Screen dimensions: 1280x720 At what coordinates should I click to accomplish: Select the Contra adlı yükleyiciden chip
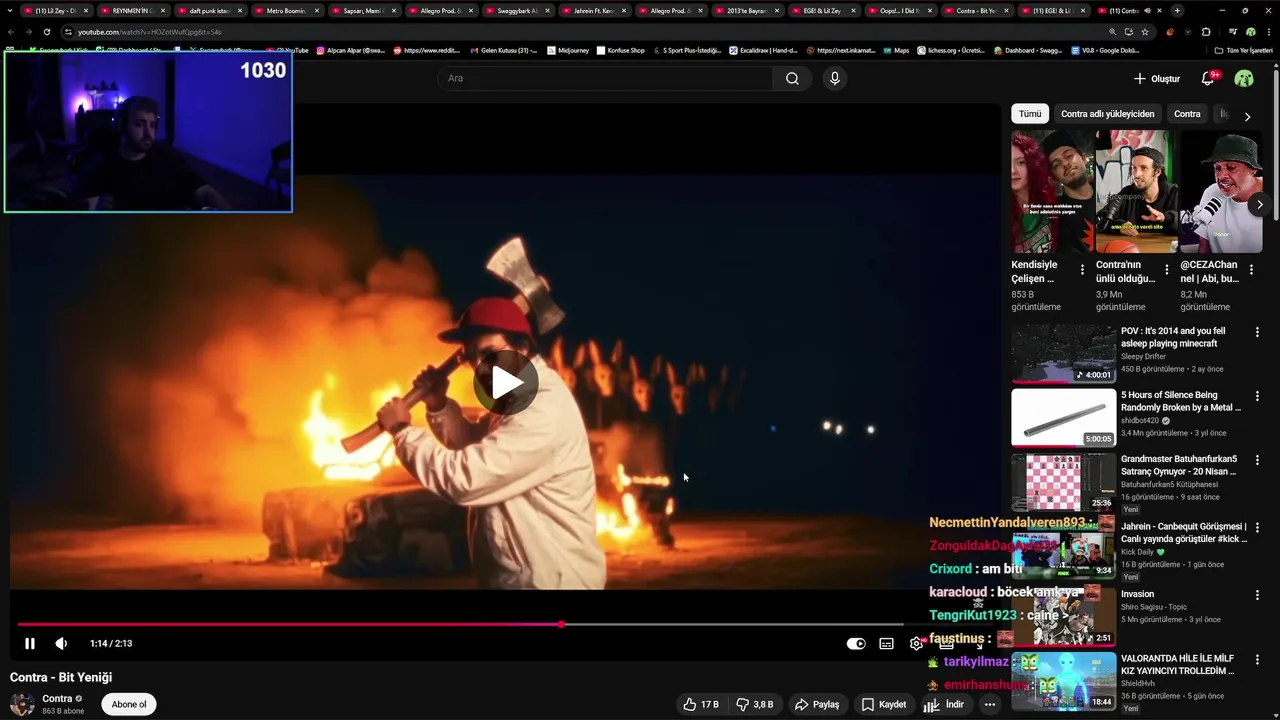tap(1107, 114)
